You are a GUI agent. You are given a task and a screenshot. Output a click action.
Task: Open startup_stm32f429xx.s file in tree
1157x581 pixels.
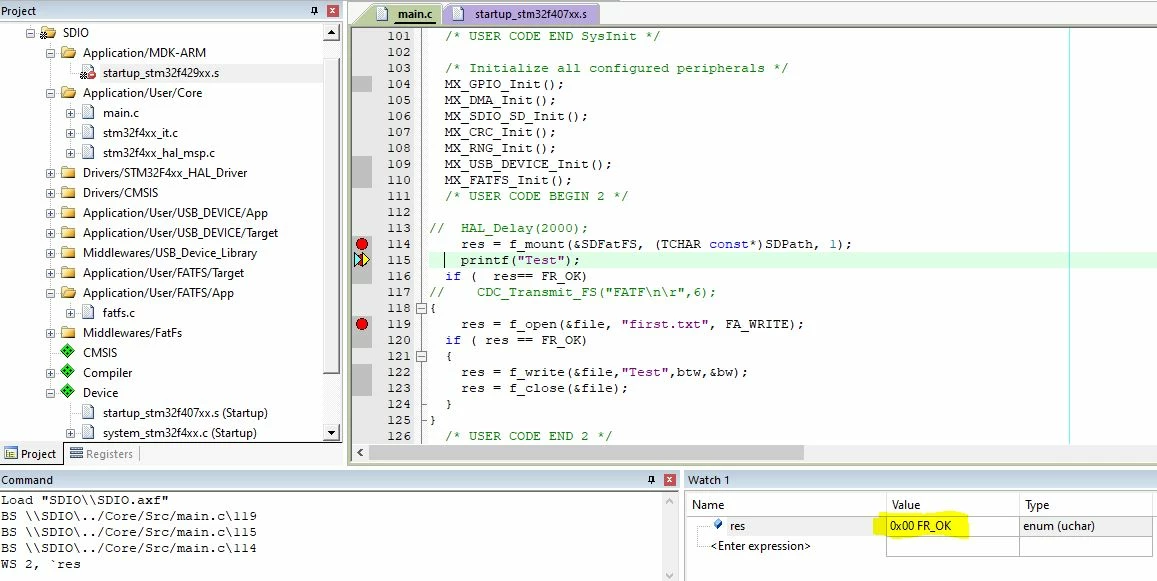click(160, 73)
